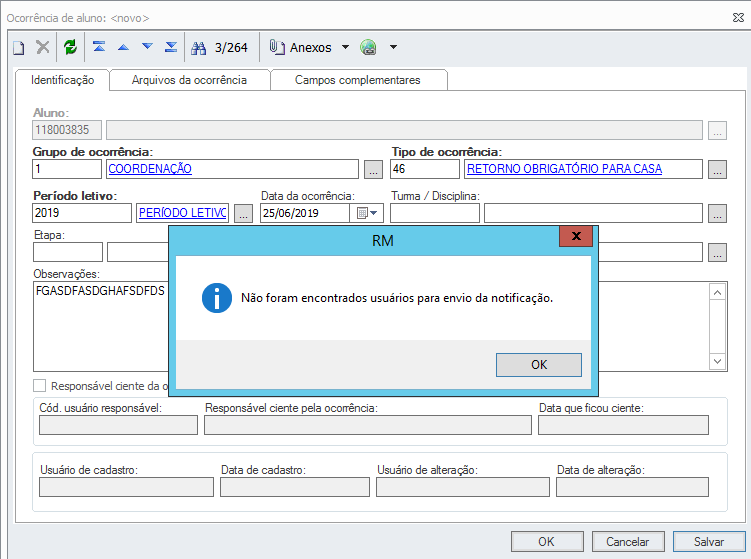The width and height of the screenshot is (751, 559).
Task: Click the globe processes icon
Action: coord(368,47)
